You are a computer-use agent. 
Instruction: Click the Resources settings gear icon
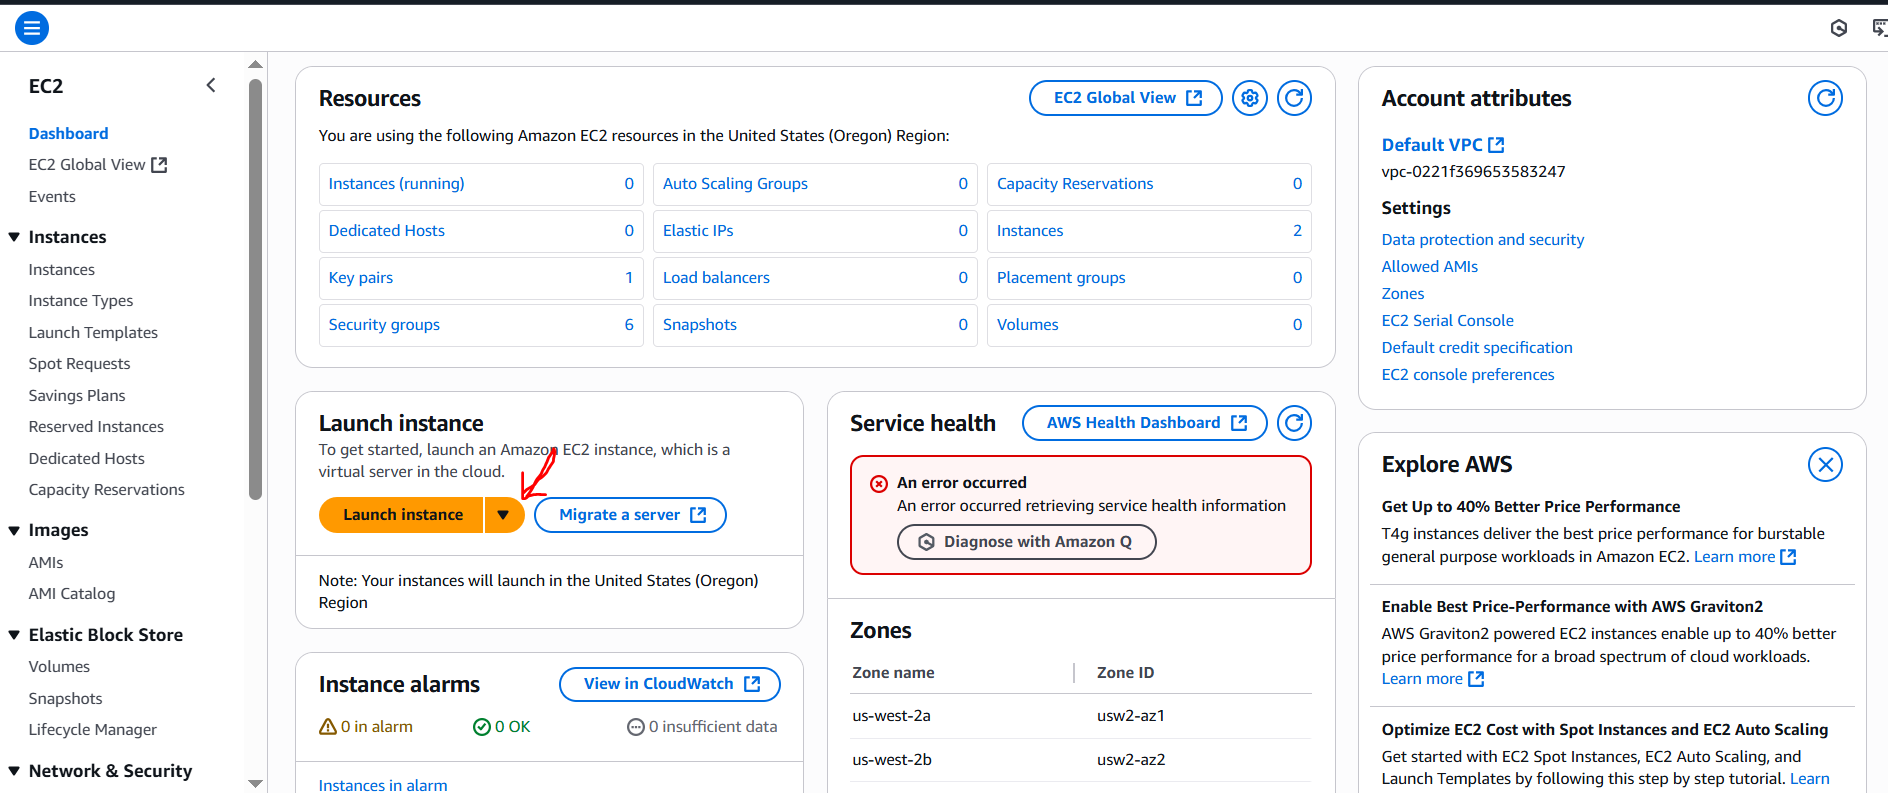pos(1250,98)
